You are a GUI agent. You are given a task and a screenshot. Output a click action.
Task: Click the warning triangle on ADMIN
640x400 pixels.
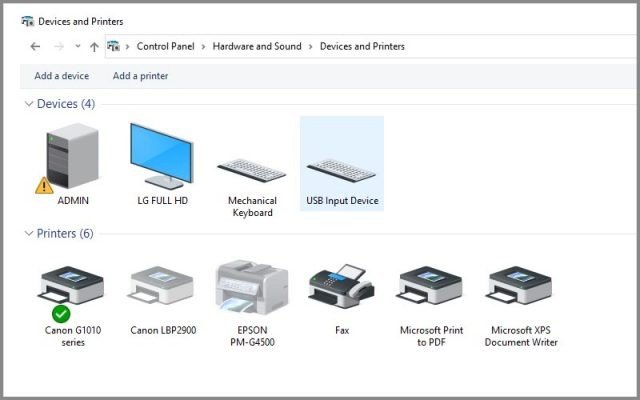tap(44, 186)
